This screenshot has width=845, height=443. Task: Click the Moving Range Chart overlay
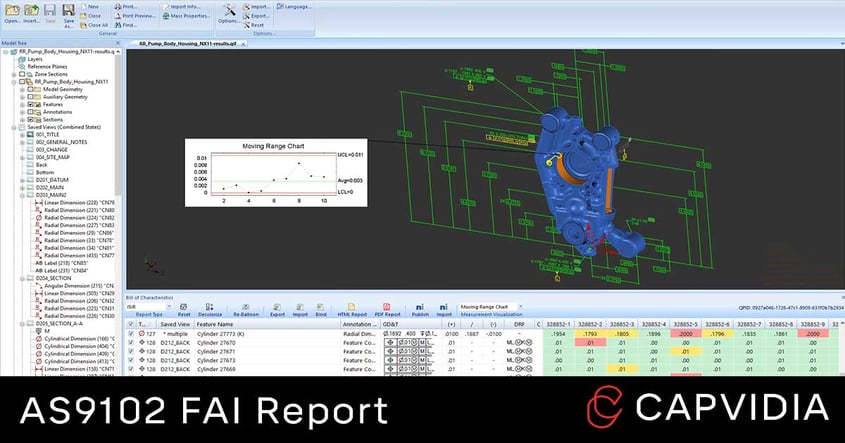276,172
